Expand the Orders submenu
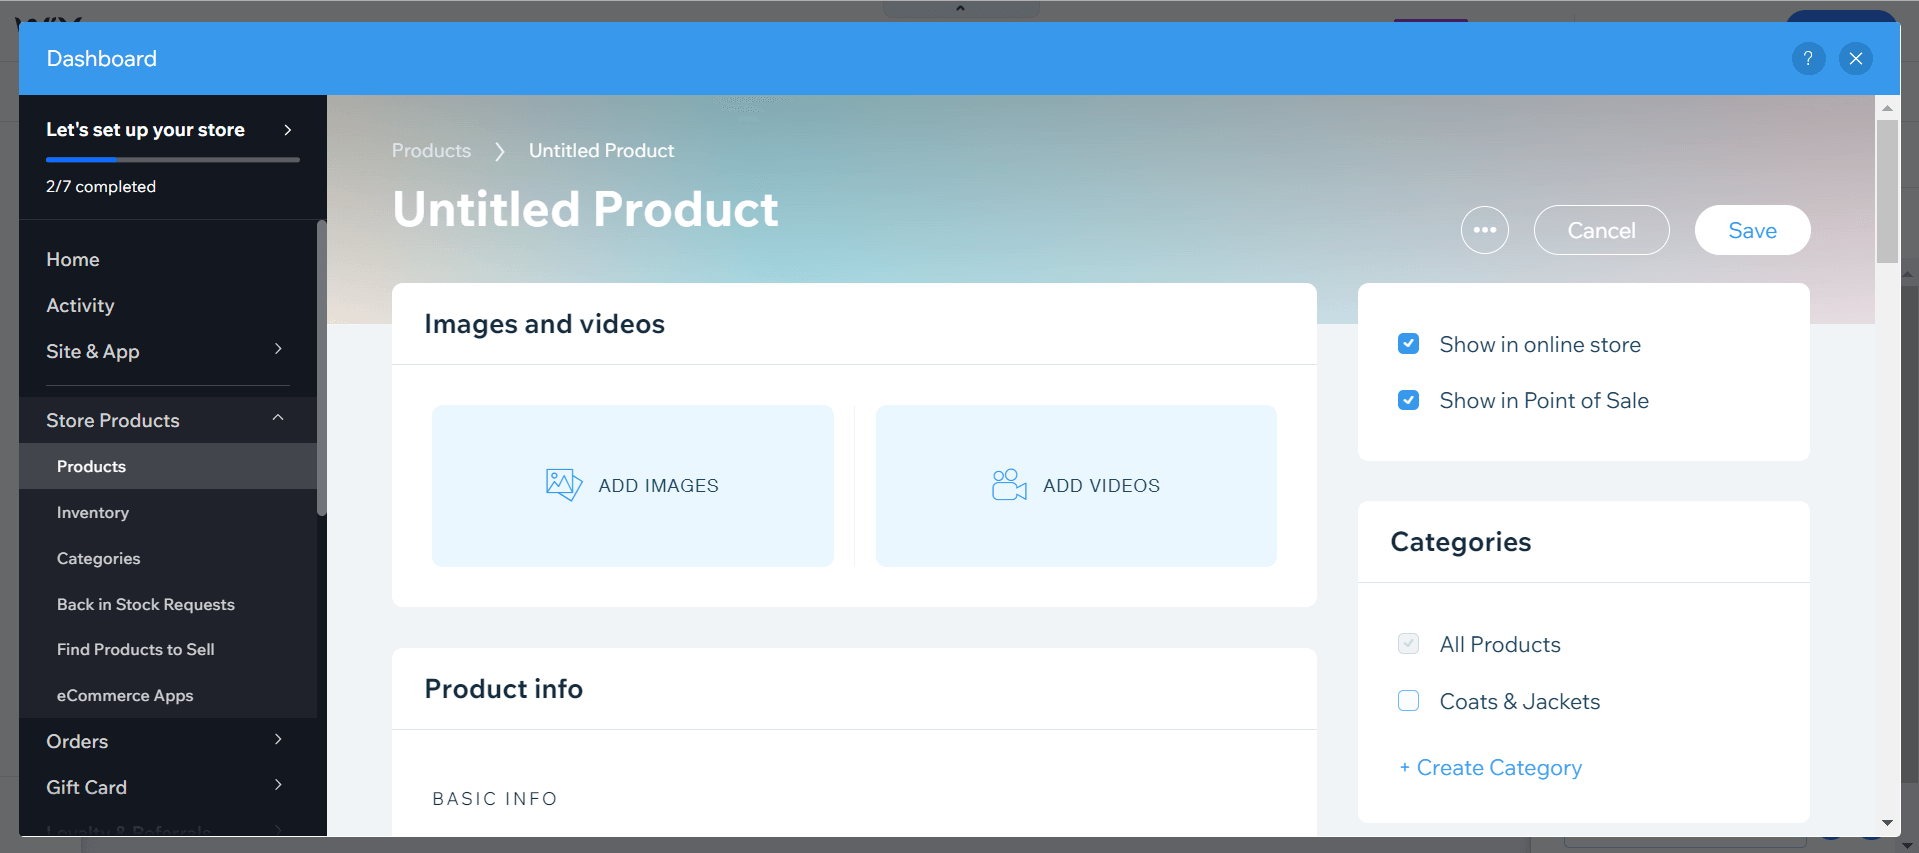The image size is (1919, 853). pos(278,739)
